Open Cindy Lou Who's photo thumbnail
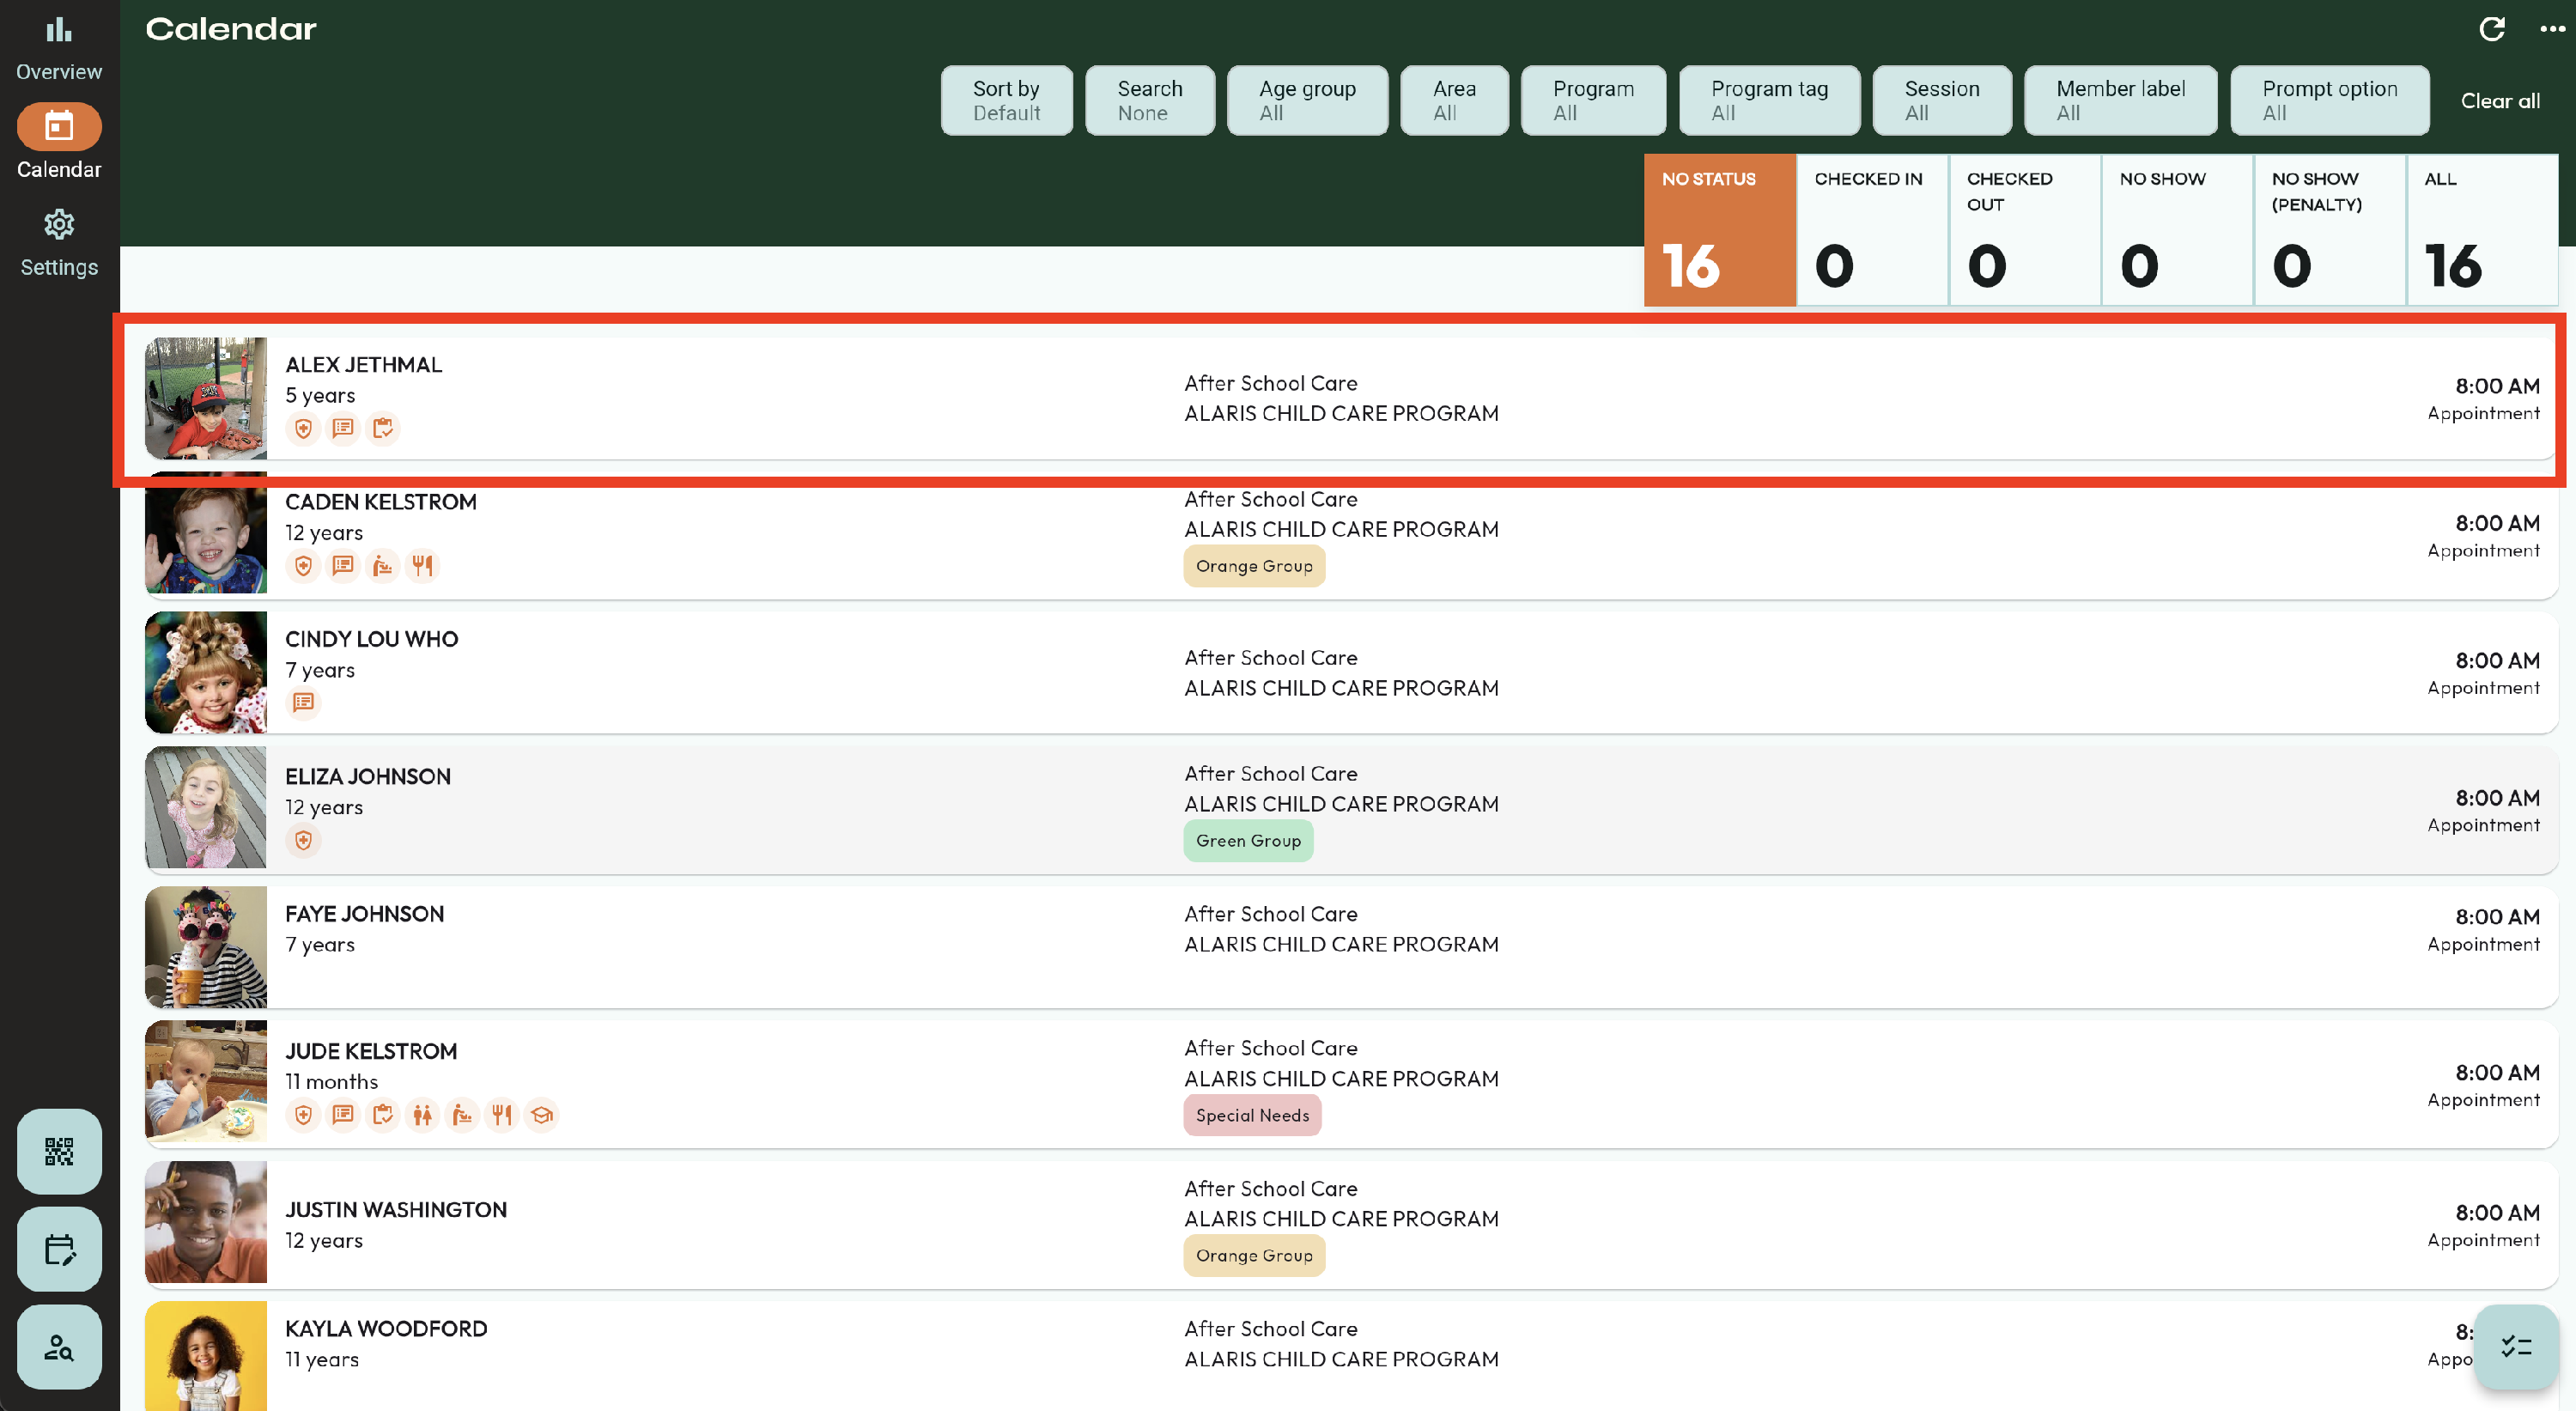2576x1411 pixels. (x=206, y=672)
